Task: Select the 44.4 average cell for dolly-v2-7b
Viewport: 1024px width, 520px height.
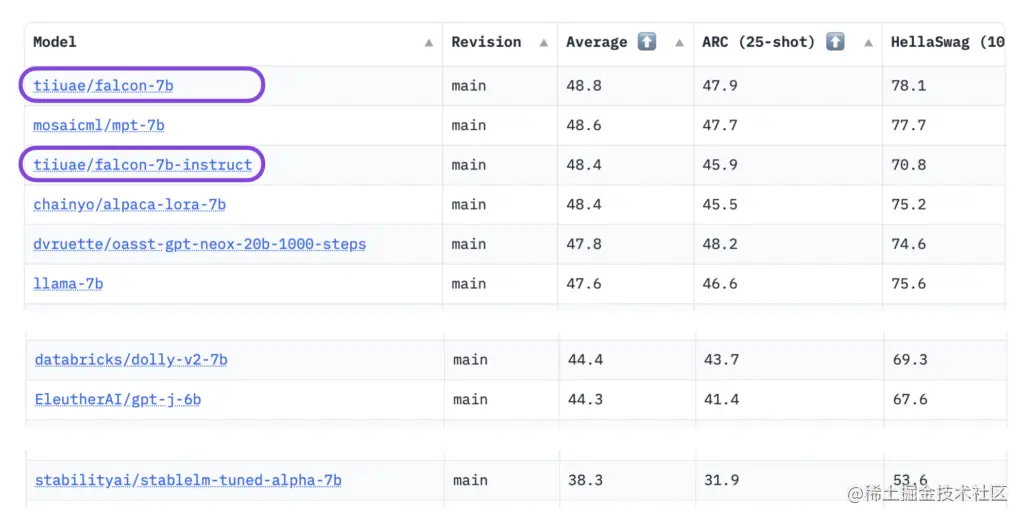Action: 627,360
